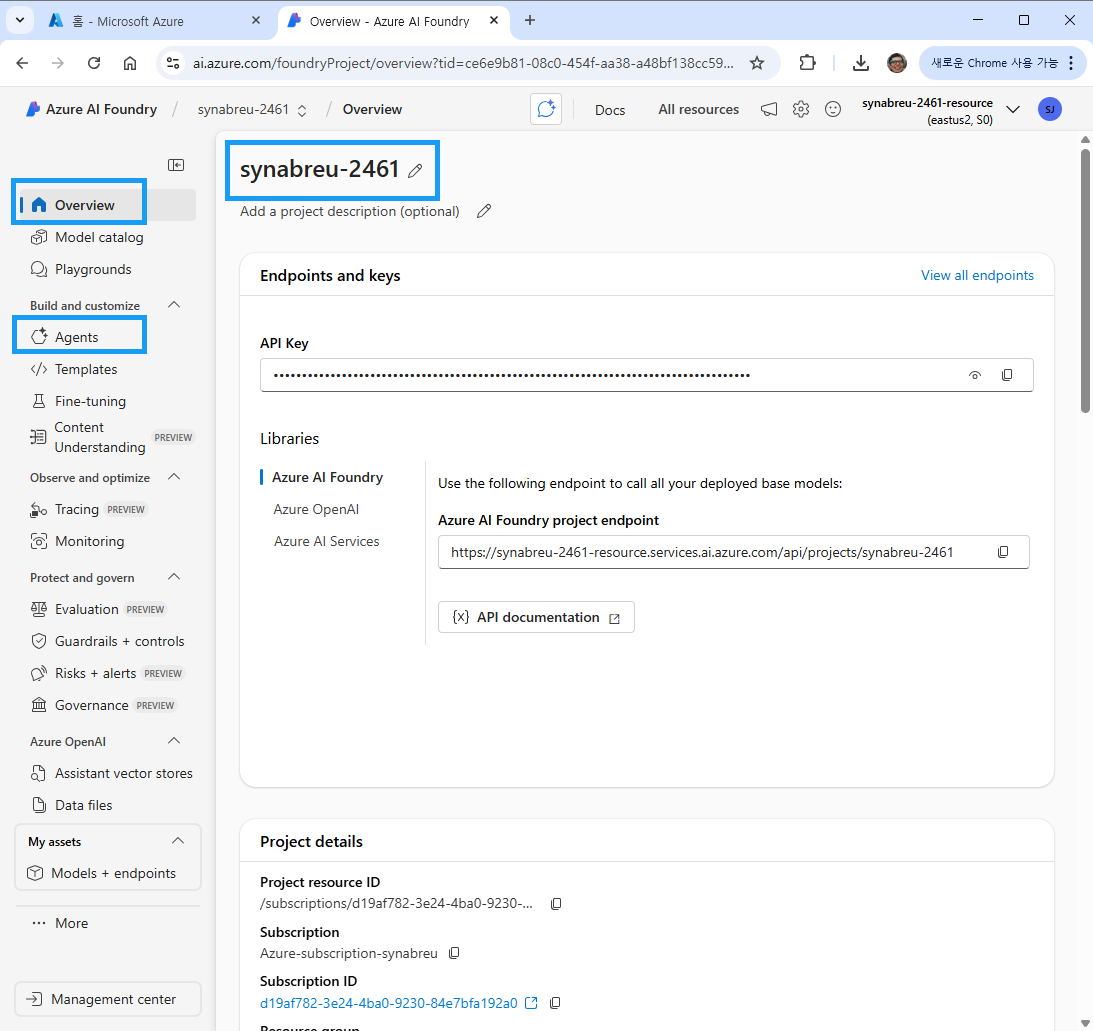Select Overview in sidebar
This screenshot has height=1031, width=1093.
pos(107,205)
